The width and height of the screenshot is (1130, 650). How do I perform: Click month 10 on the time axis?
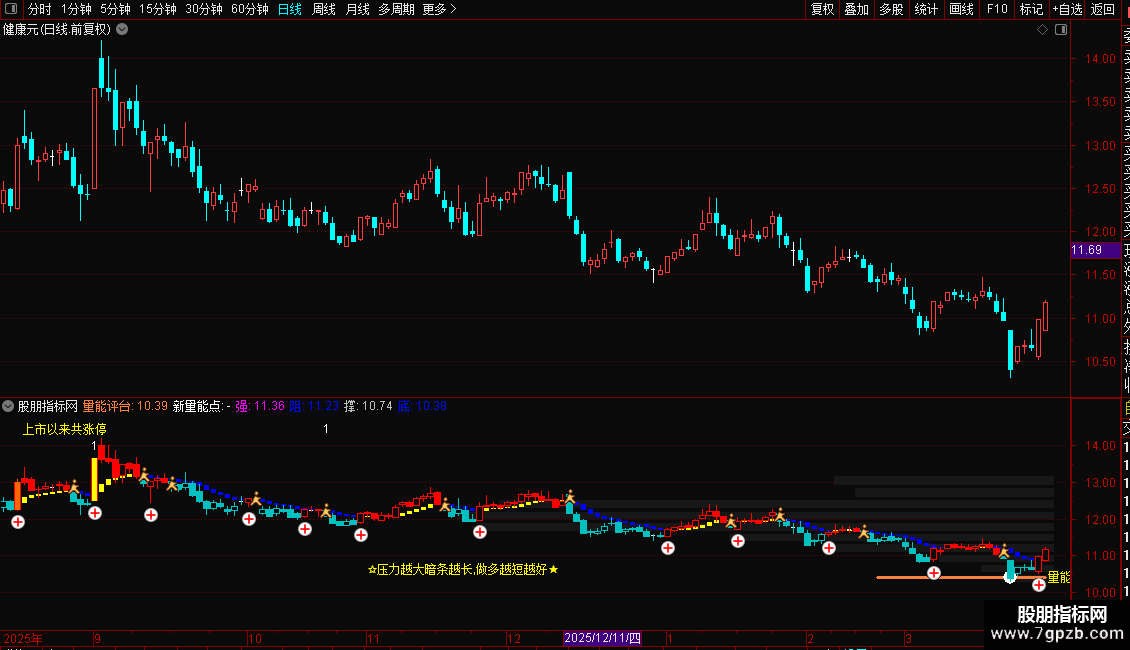pyautogui.click(x=254, y=638)
